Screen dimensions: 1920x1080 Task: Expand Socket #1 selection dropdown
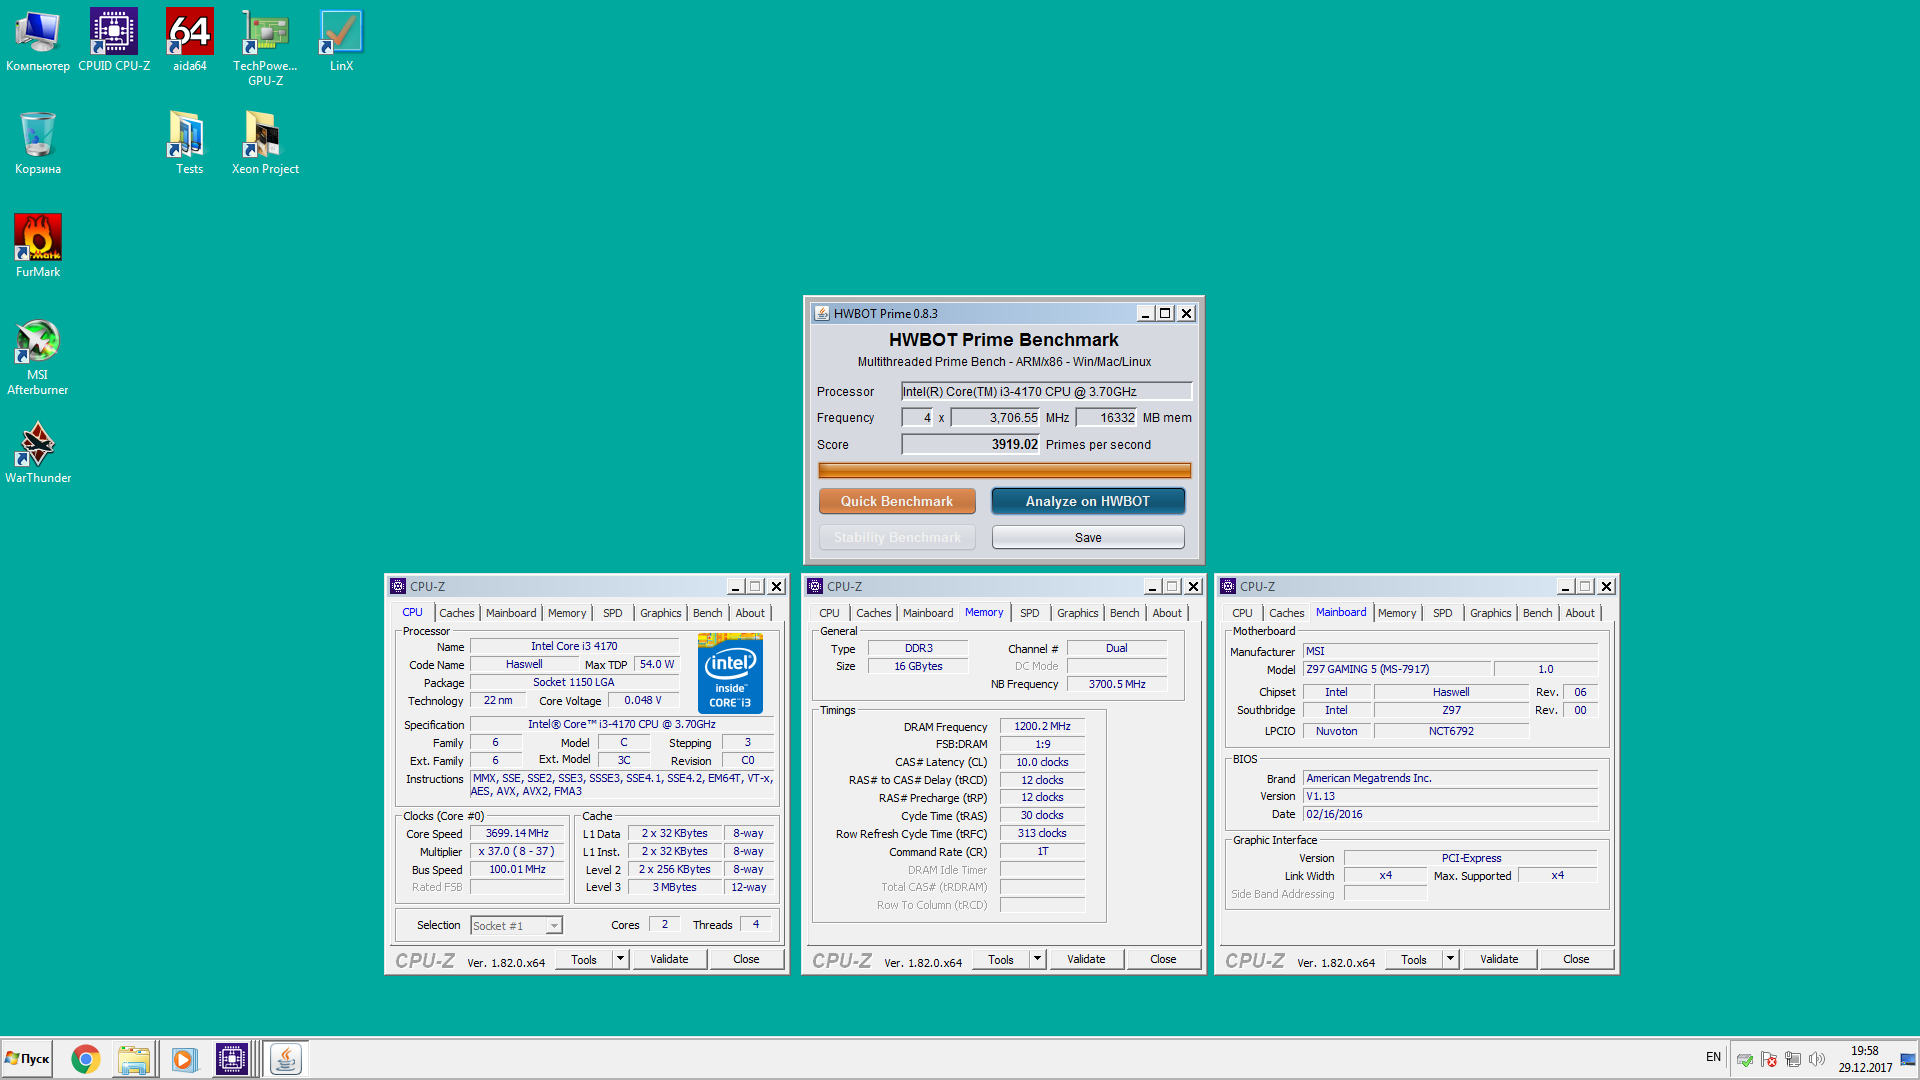point(553,926)
